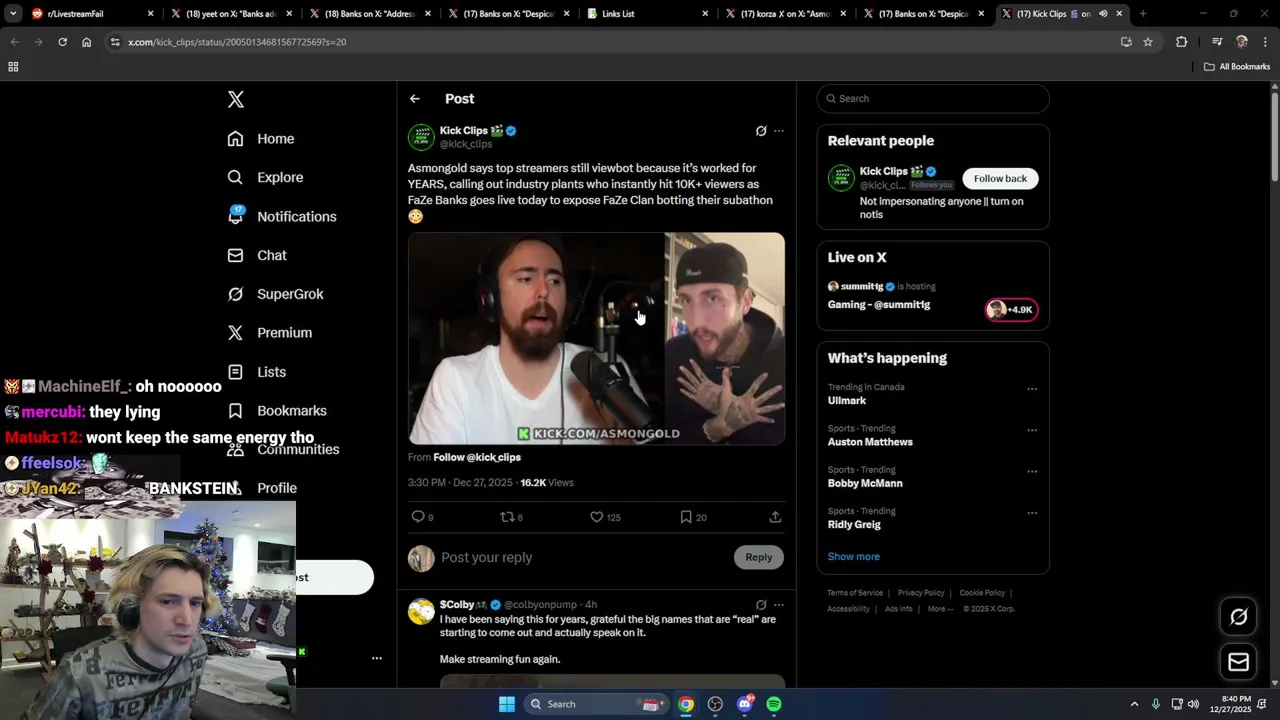Image resolution: width=1280 pixels, height=720 pixels.
Task: Open the browser extensions menu
Action: click(x=1181, y=42)
